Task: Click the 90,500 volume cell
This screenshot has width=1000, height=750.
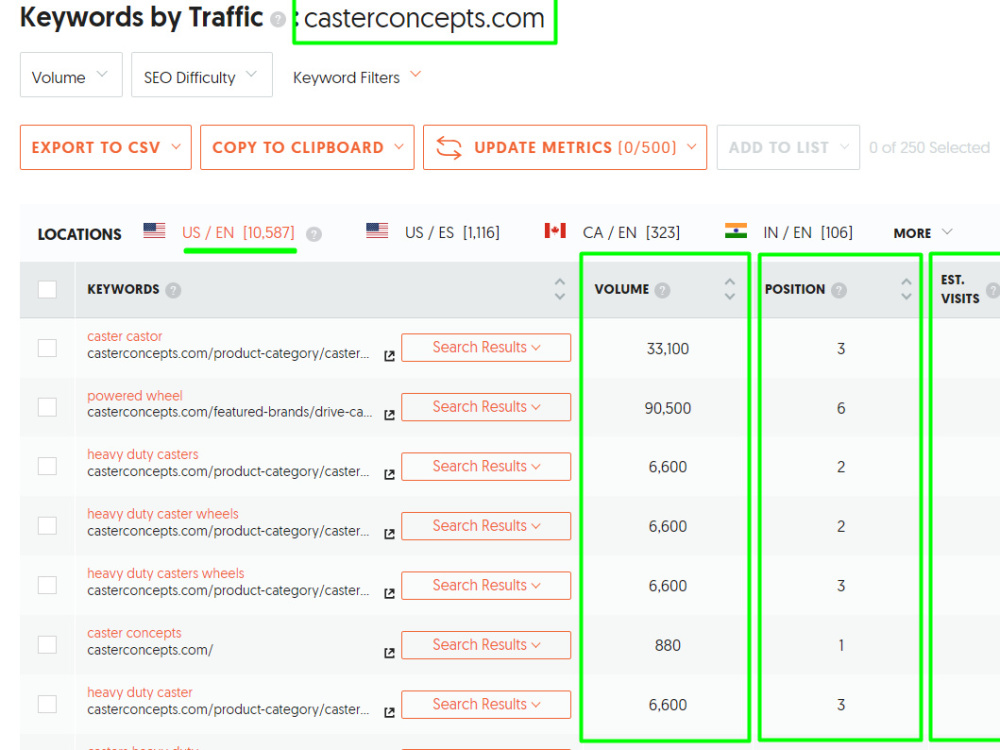Action: click(x=668, y=408)
